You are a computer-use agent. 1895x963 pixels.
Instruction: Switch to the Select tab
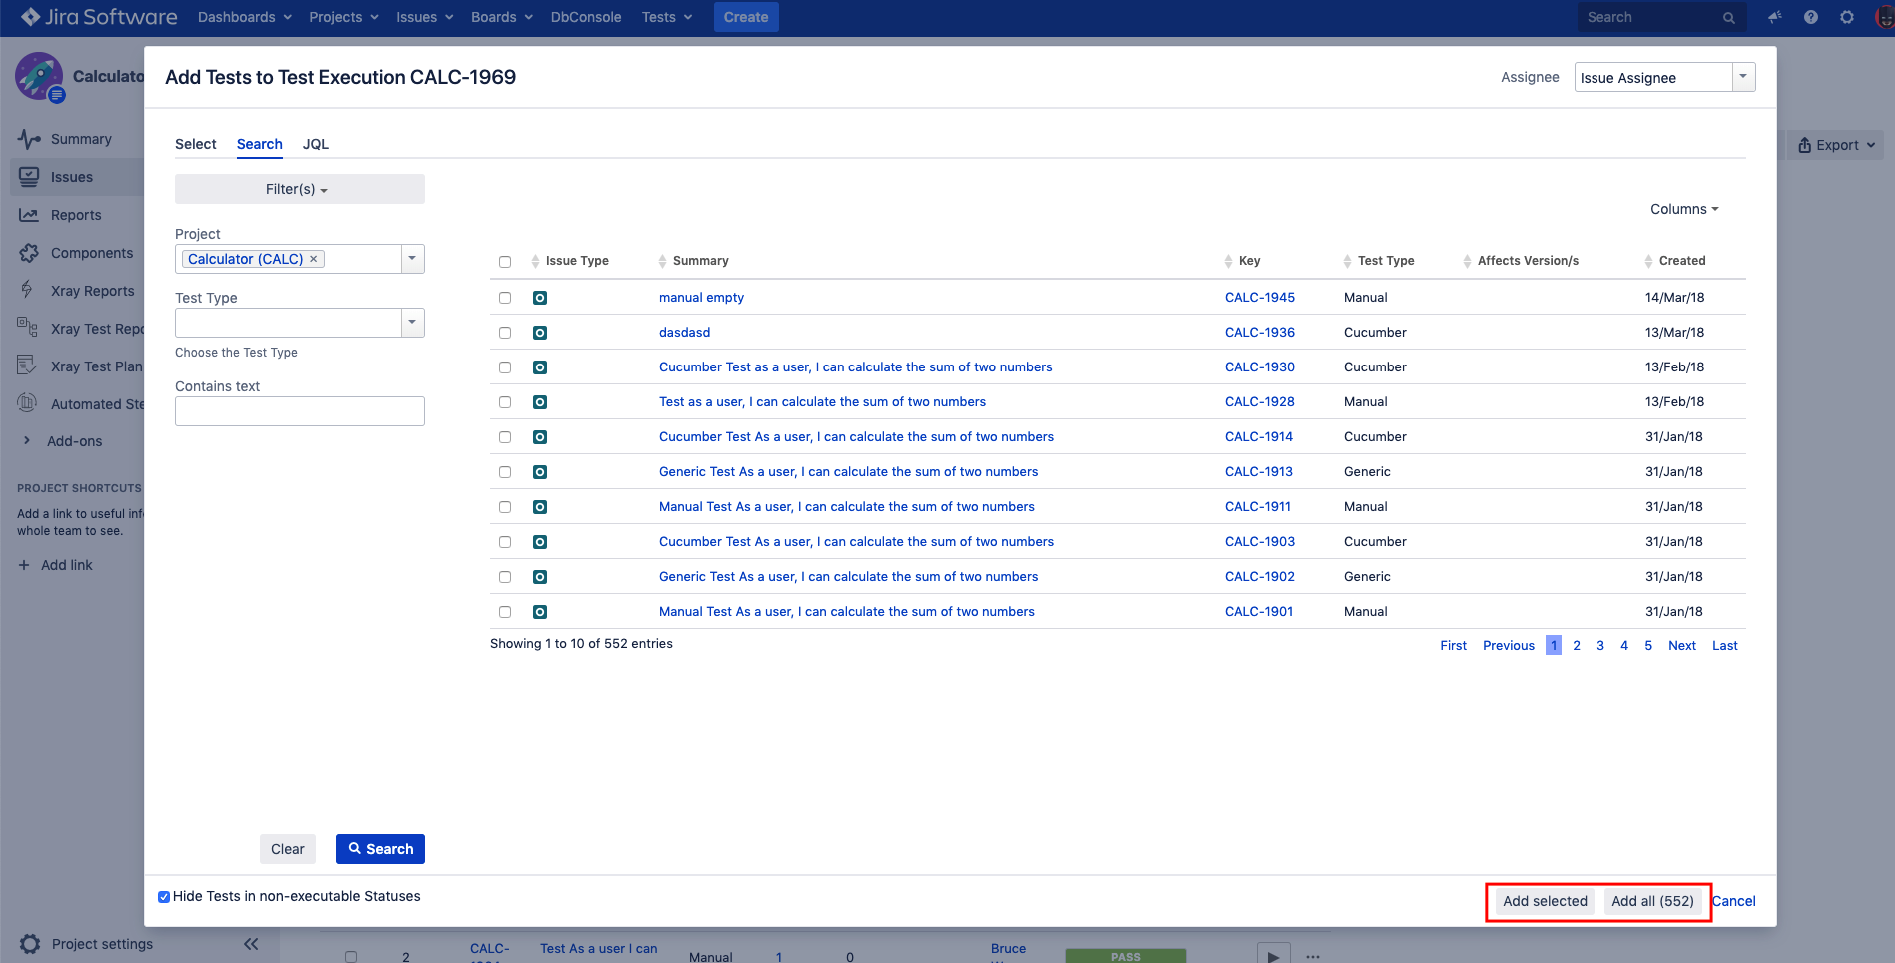(196, 144)
